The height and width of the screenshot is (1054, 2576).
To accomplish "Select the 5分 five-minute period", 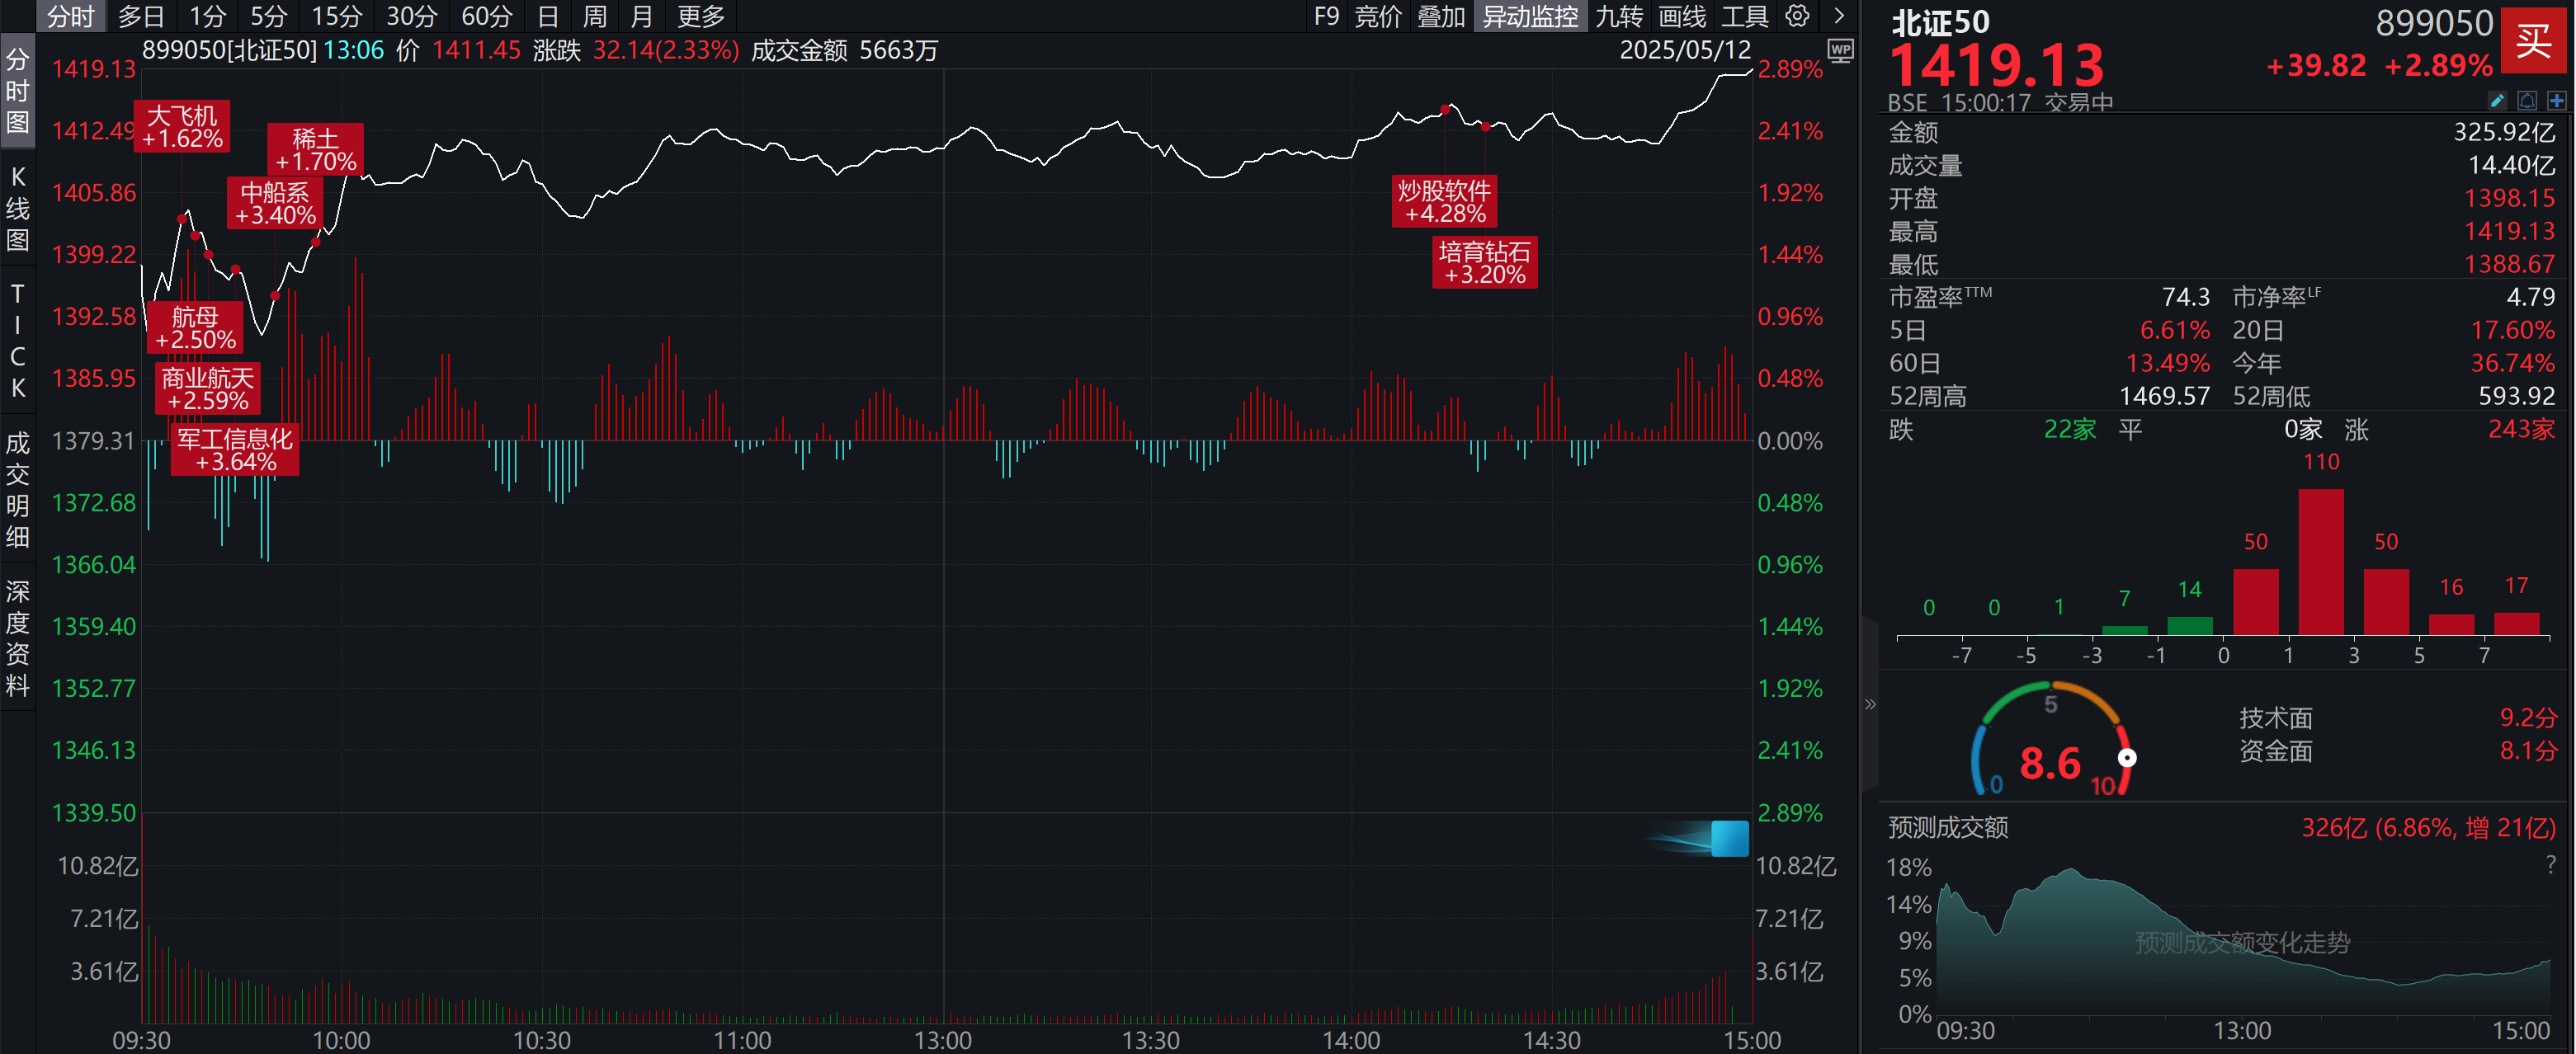I will (x=268, y=16).
